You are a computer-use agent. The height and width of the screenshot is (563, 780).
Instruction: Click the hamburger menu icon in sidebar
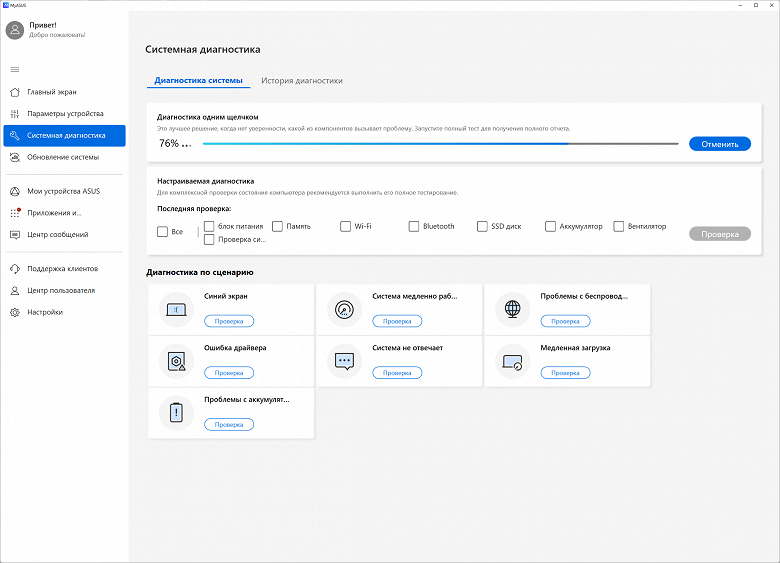[14, 69]
